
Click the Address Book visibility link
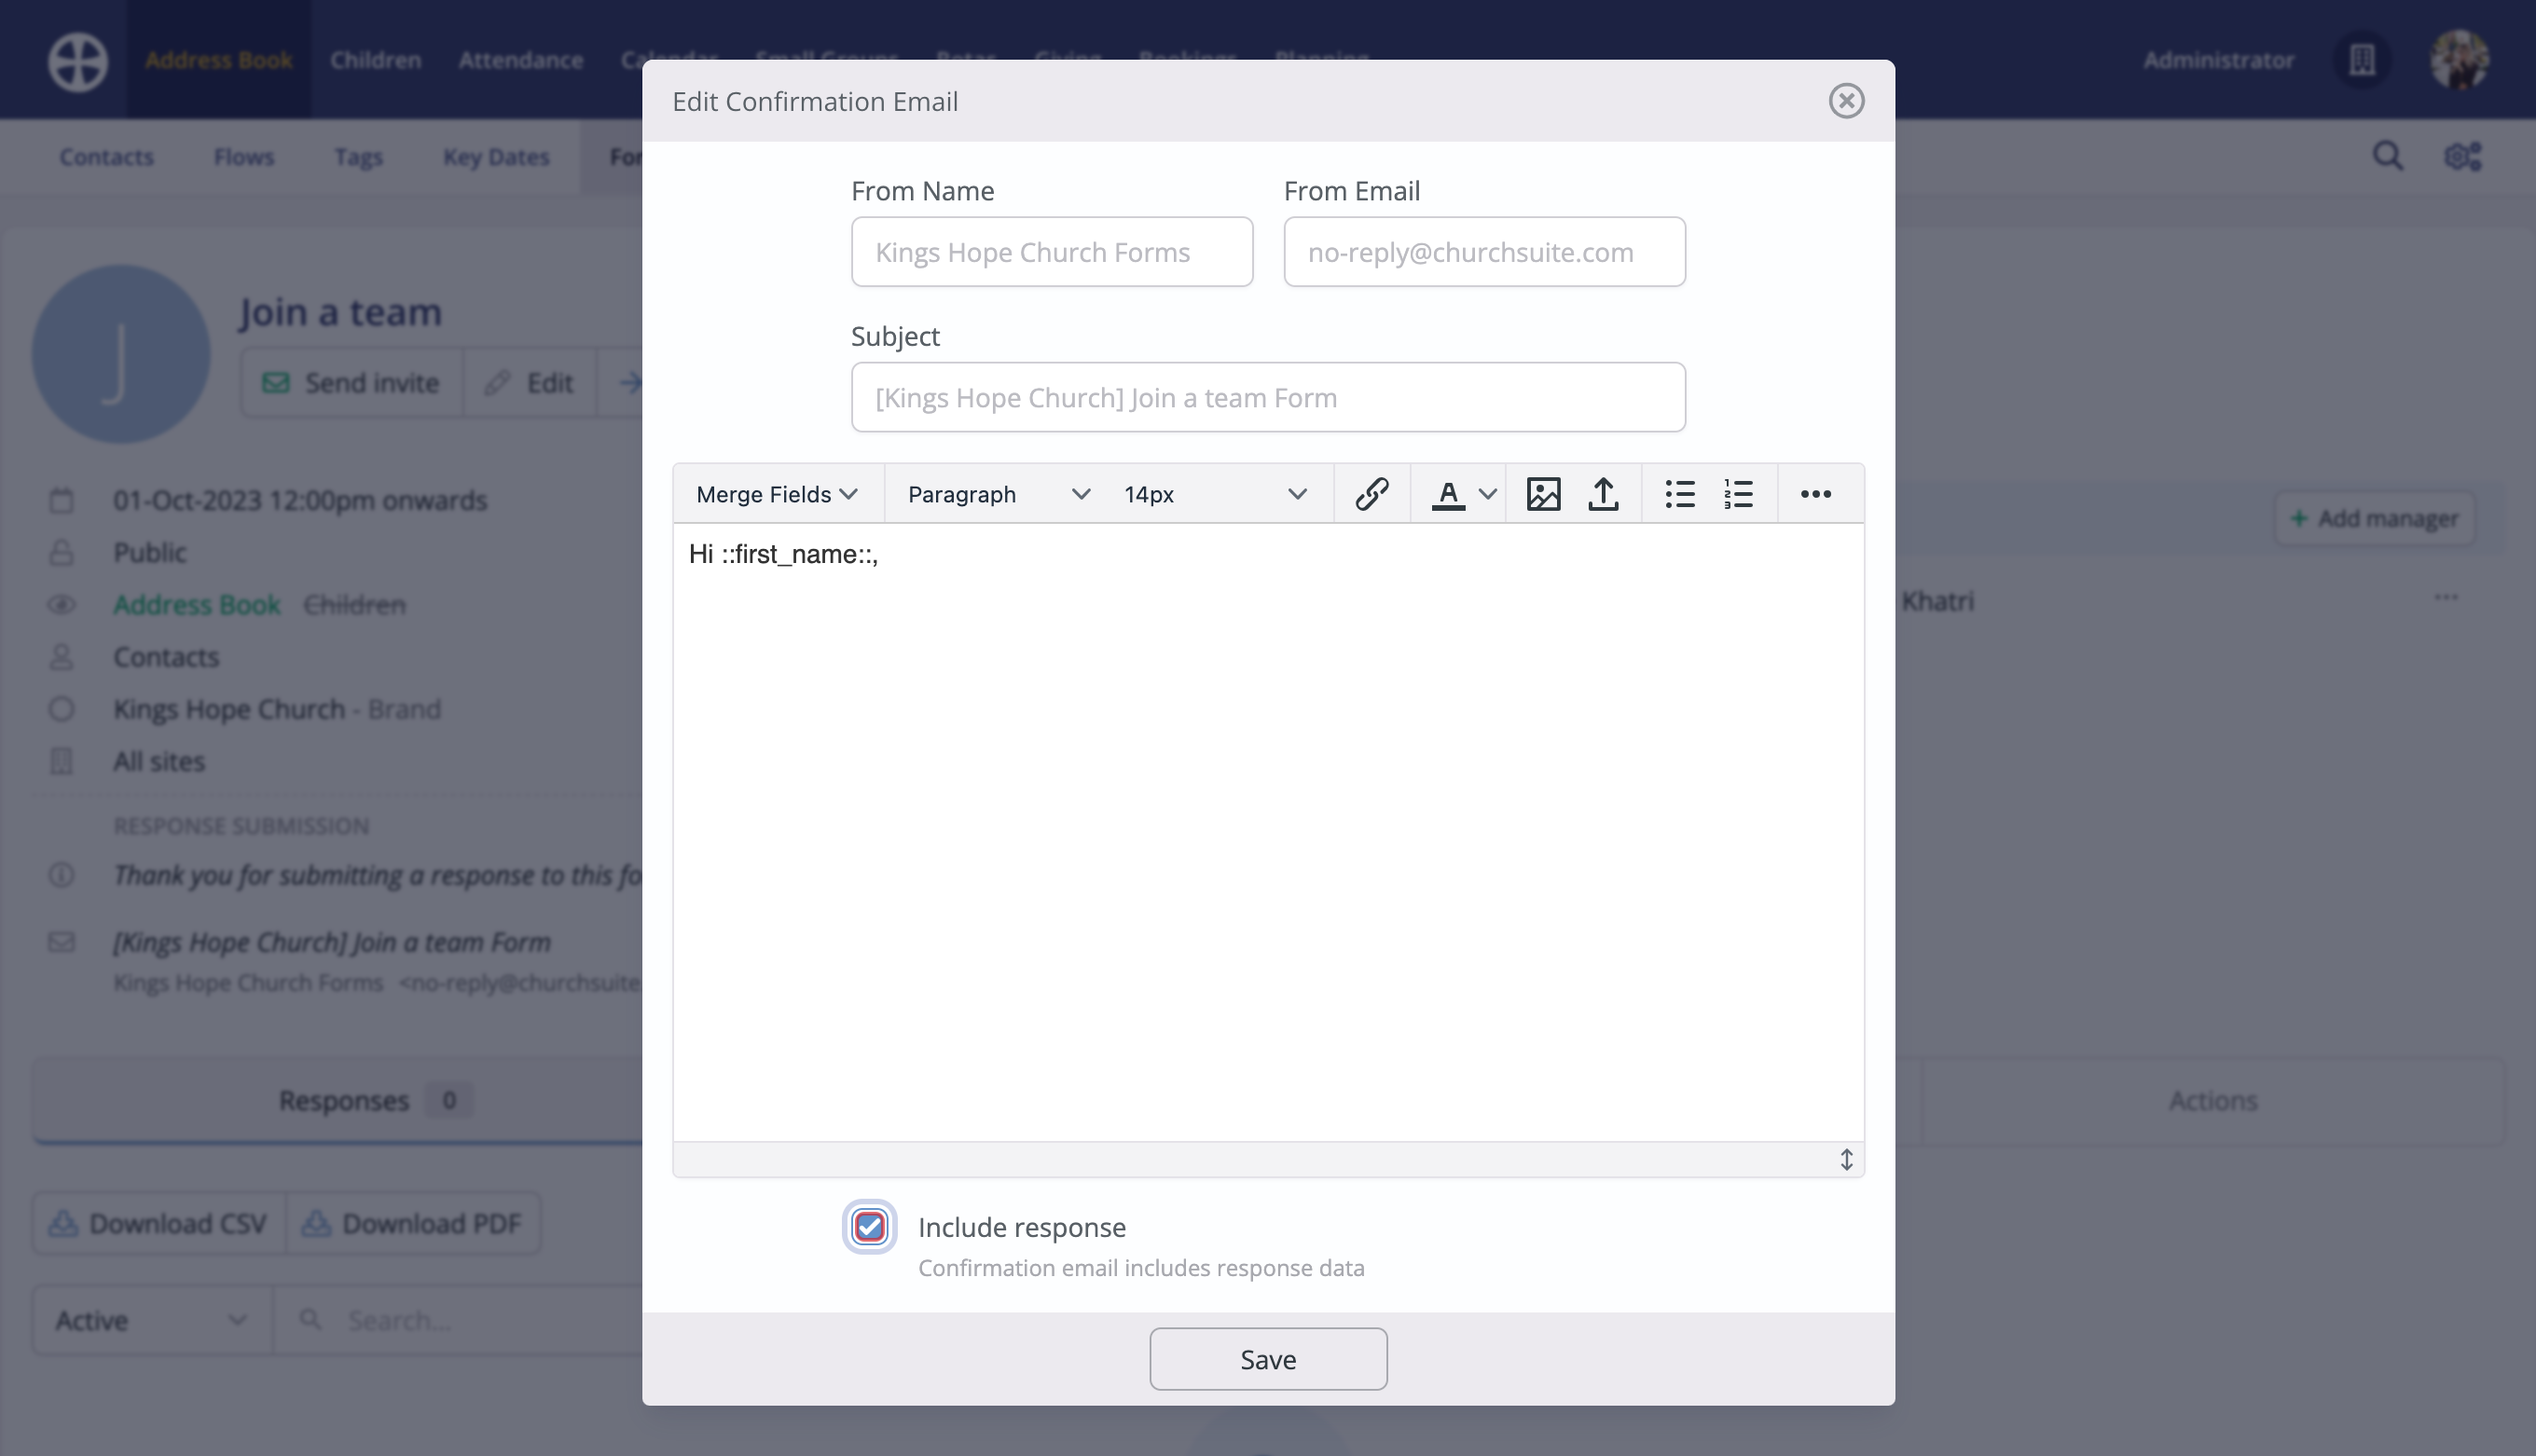(x=196, y=605)
